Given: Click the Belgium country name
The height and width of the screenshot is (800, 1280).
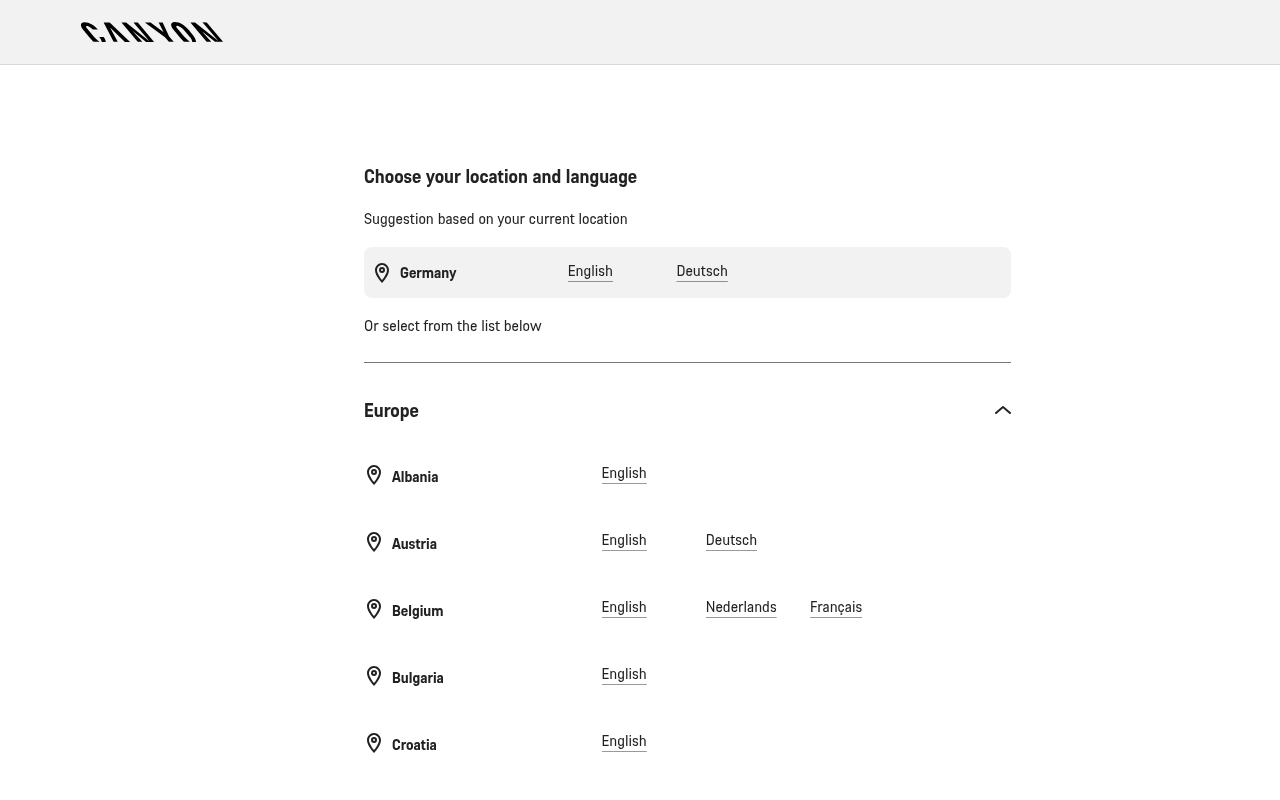Looking at the screenshot, I should click(x=417, y=611).
